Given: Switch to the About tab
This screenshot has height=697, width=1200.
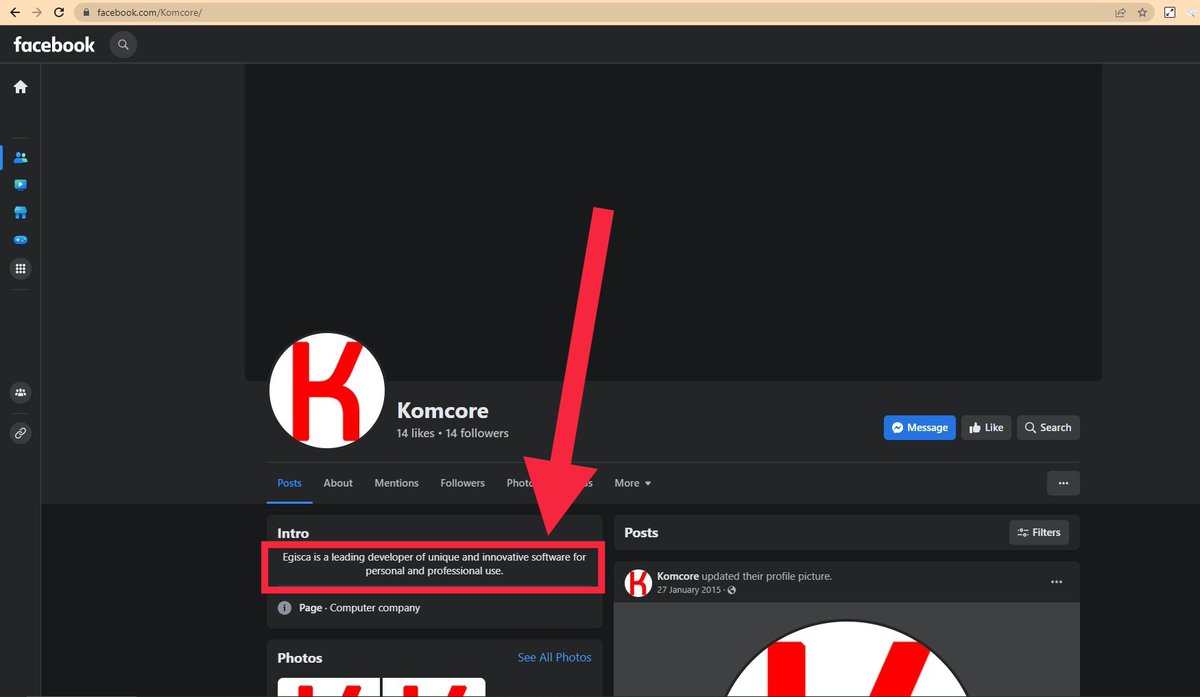Looking at the screenshot, I should (x=338, y=483).
